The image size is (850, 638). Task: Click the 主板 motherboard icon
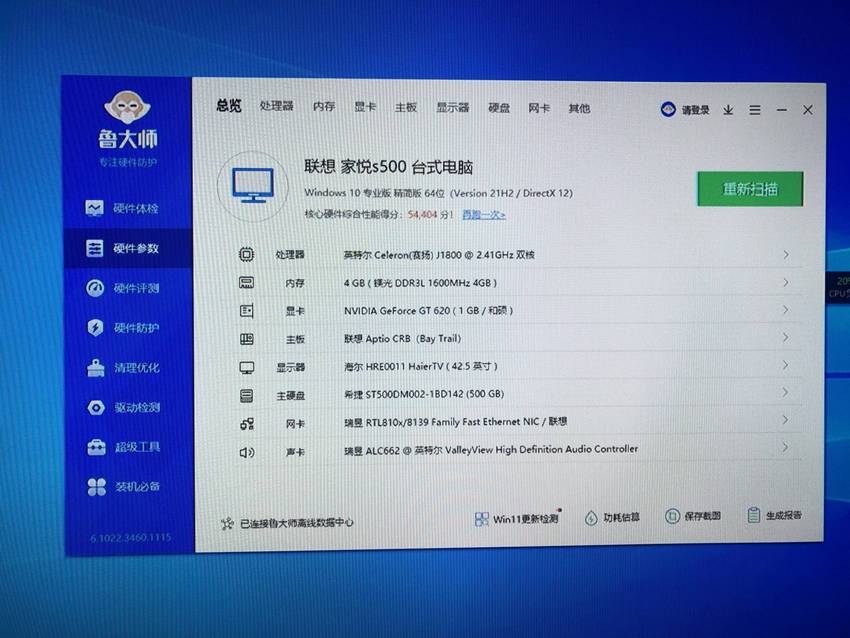click(x=247, y=339)
